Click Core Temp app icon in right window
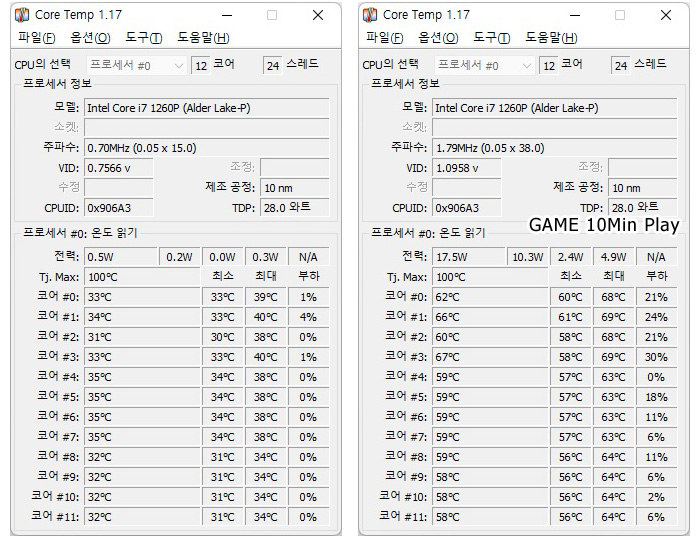The height and width of the screenshot is (542, 700). click(x=370, y=15)
